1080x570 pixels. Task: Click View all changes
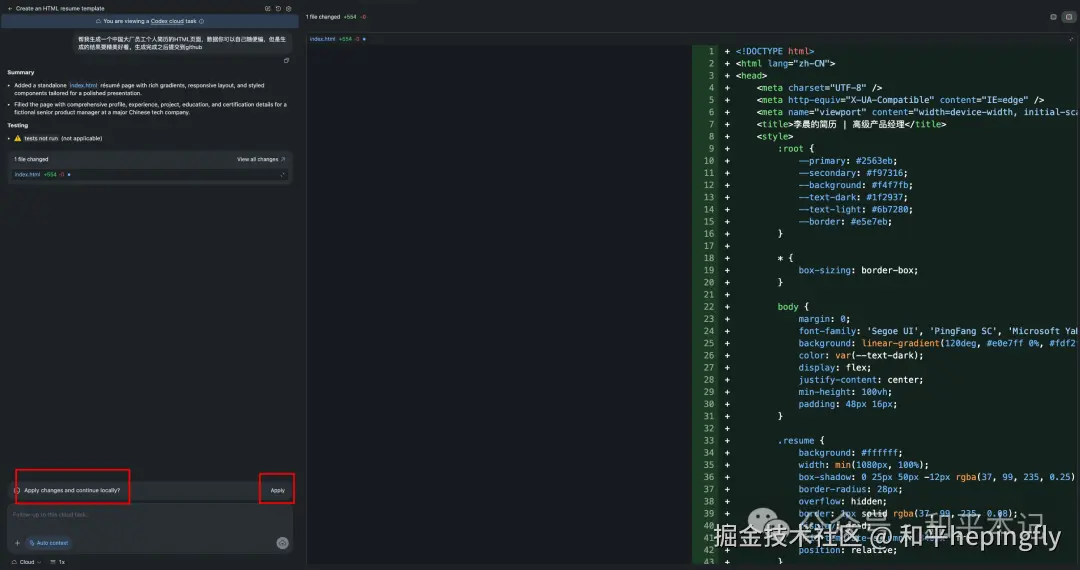pyautogui.click(x=258, y=159)
